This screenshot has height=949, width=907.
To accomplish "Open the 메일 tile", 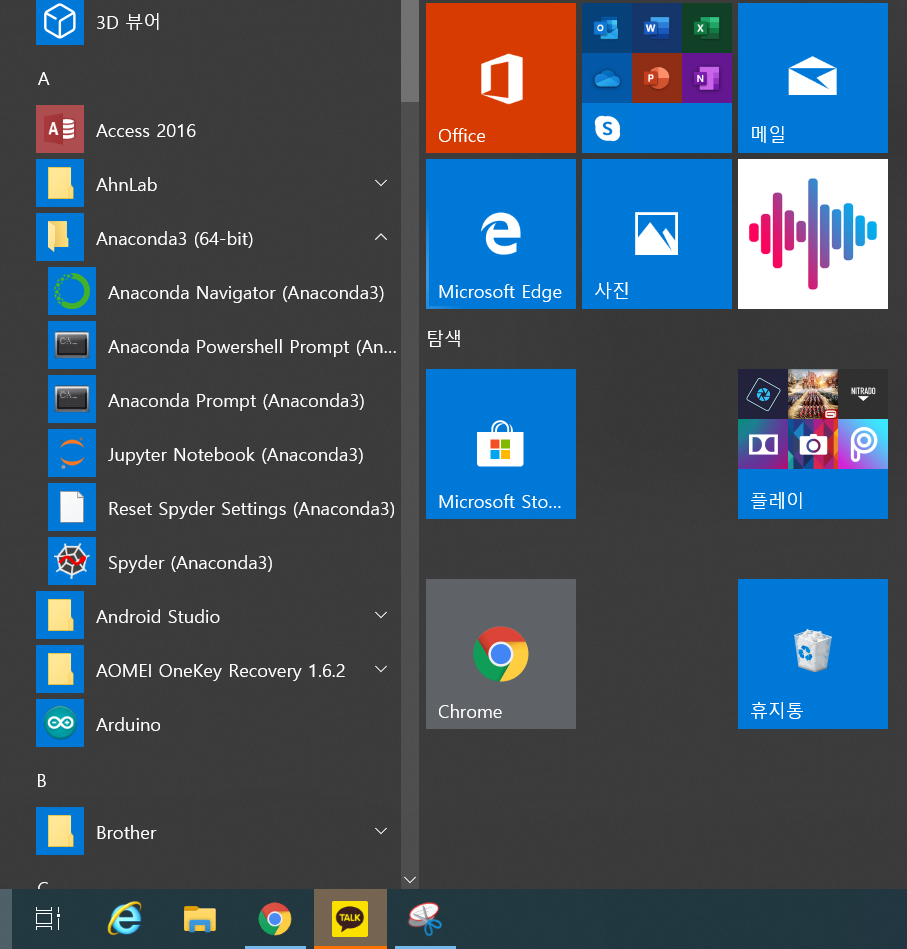I will pos(813,78).
